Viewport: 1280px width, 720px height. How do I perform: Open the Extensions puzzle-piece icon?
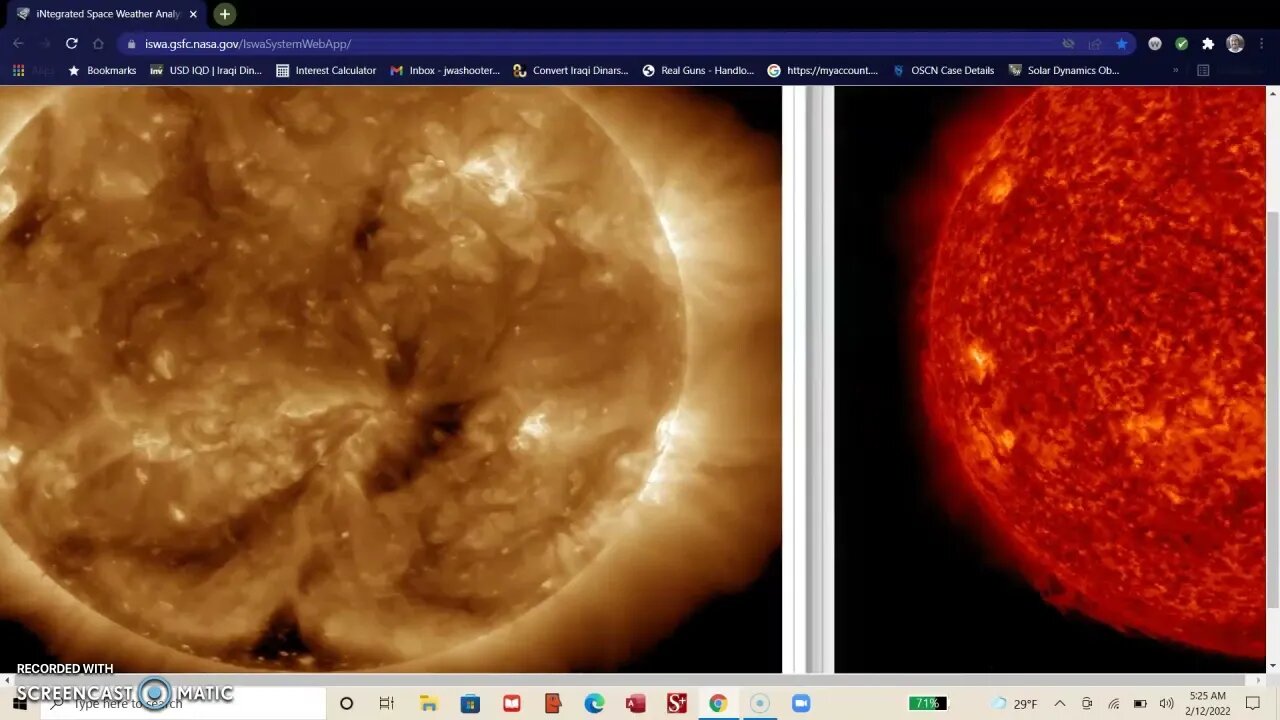pyautogui.click(x=1208, y=44)
